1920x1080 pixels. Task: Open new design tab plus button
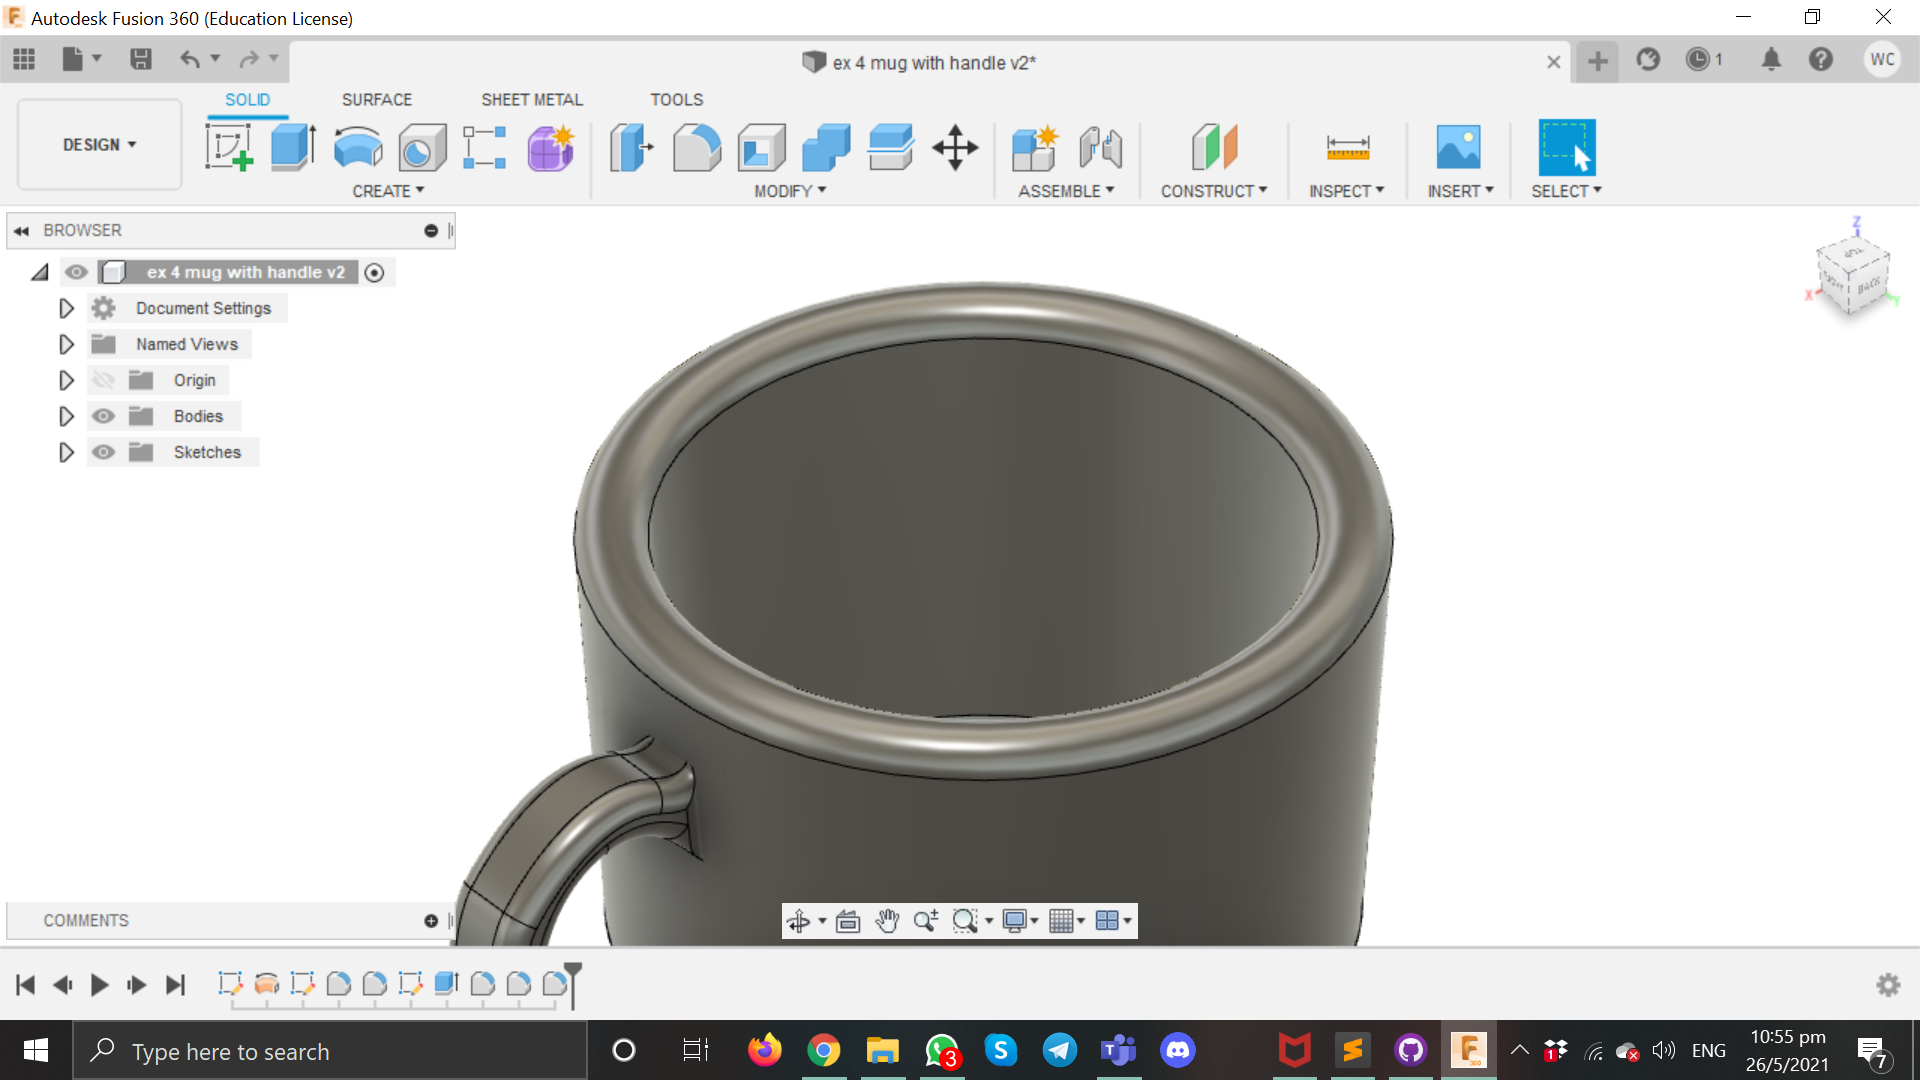1598,61
